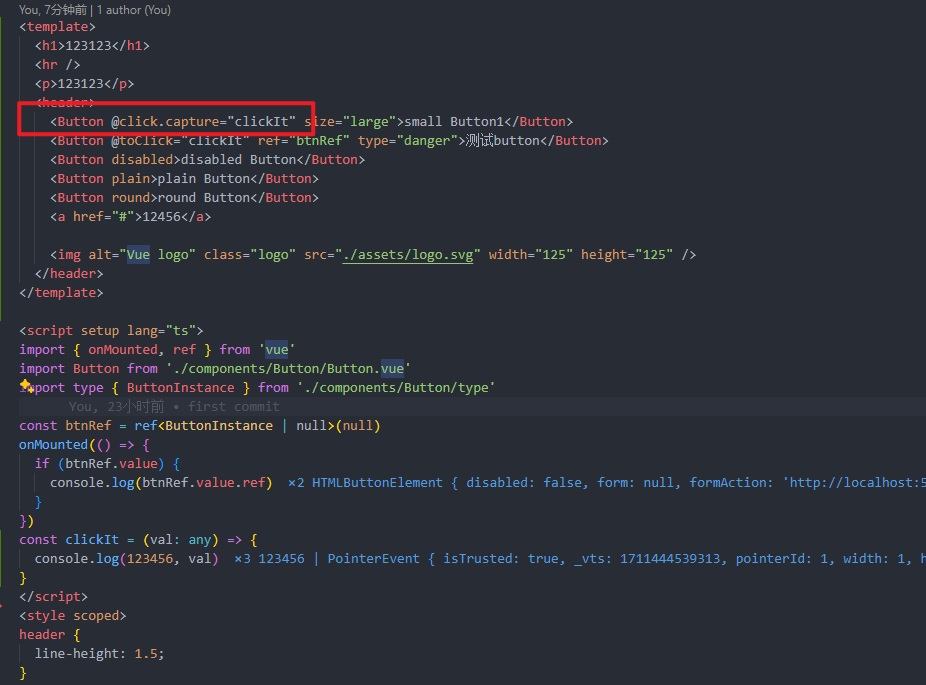Viewport: 926px width, 685px height.
Task: Click the 'header {' CSS selector
Action: [x=50, y=635]
